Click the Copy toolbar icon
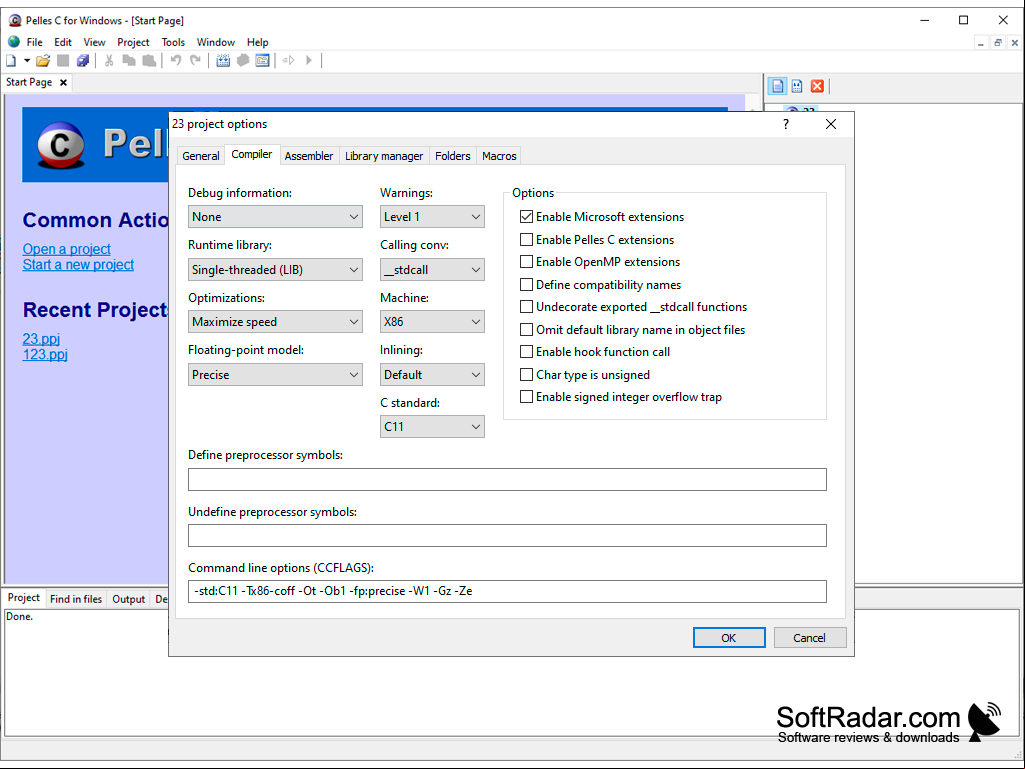The width and height of the screenshot is (1025, 769). coord(129,61)
